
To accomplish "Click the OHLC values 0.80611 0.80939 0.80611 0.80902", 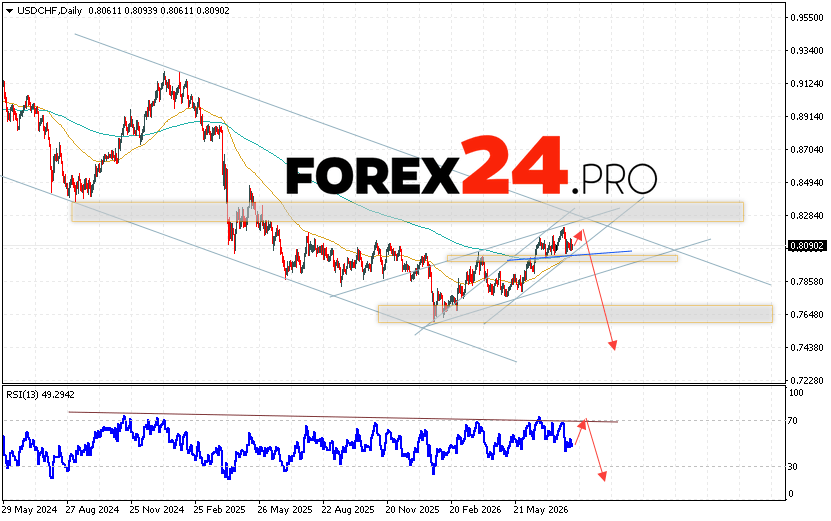I will 159,11.
